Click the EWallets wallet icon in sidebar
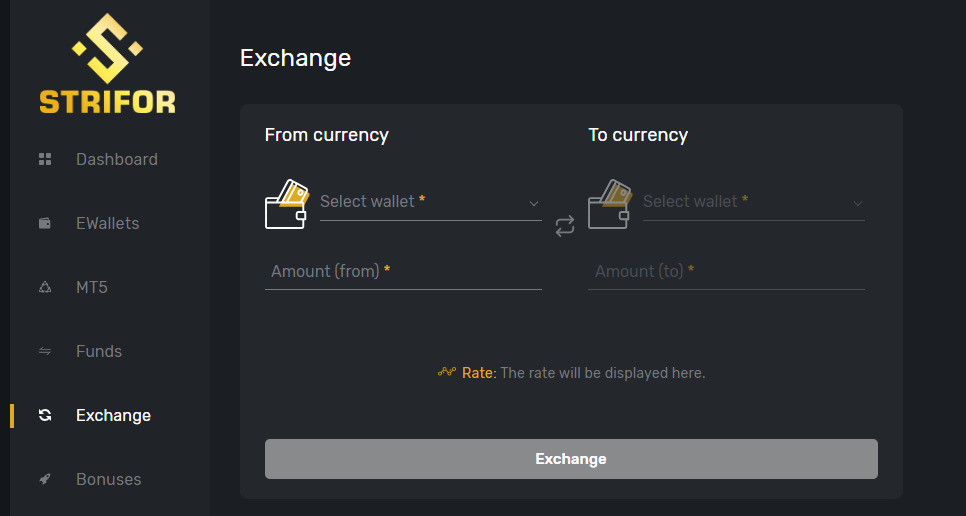Image resolution: width=966 pixels, height=516 pixels. tap(45, 224)
